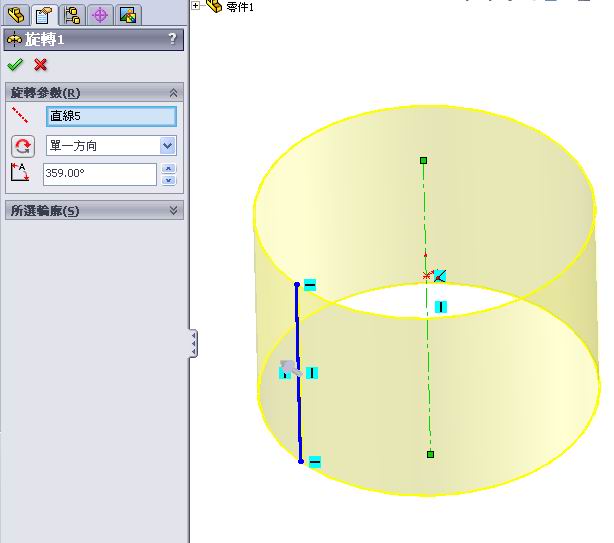Collapse the side panel with splitter handle

coord(193,343)
